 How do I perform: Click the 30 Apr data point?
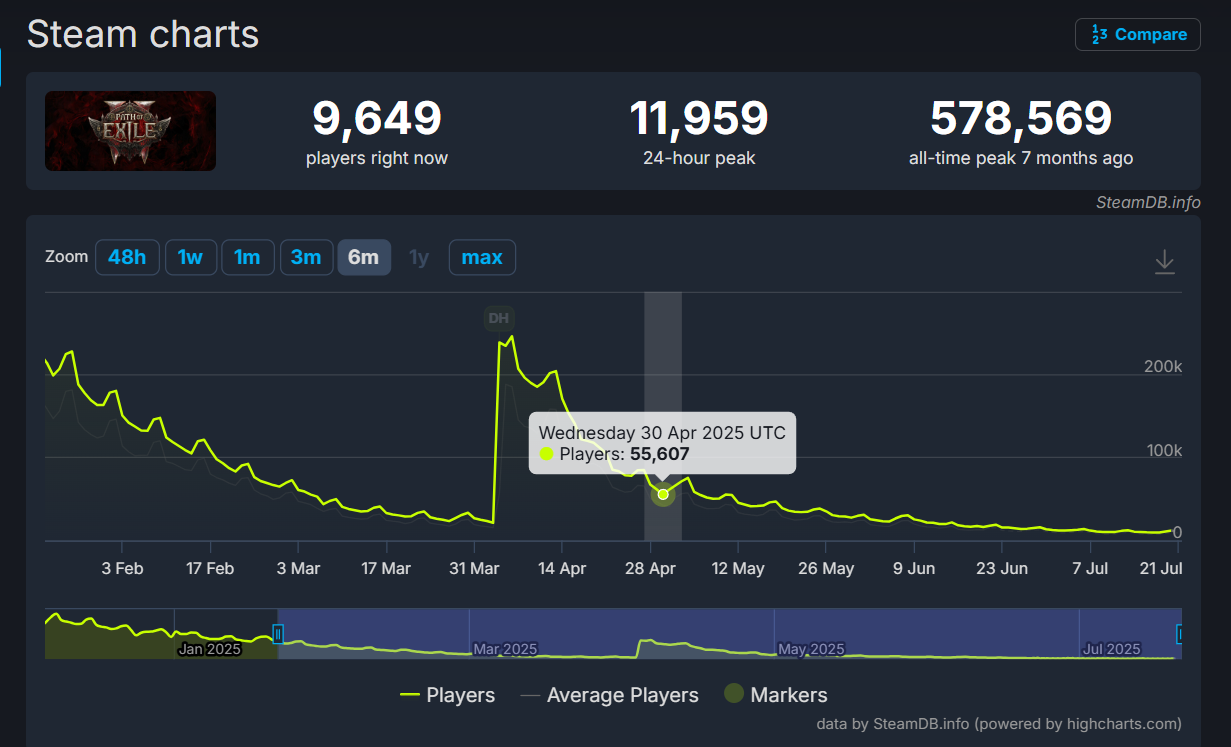point(663,494)
